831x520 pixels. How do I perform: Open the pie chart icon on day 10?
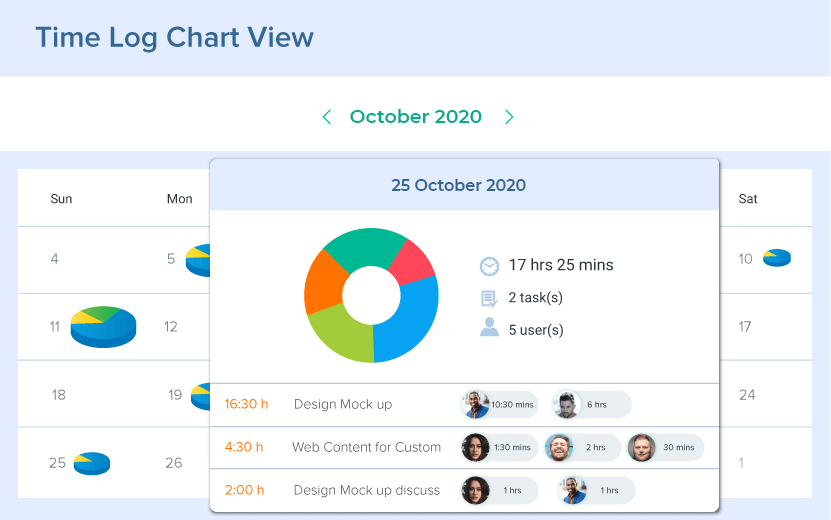pyautogui.click(x=776, y=258)
